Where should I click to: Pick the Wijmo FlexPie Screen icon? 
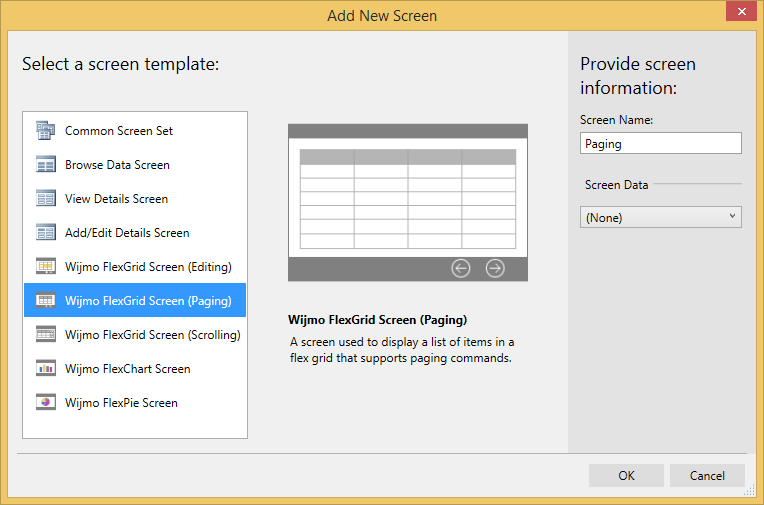point(46,403)
